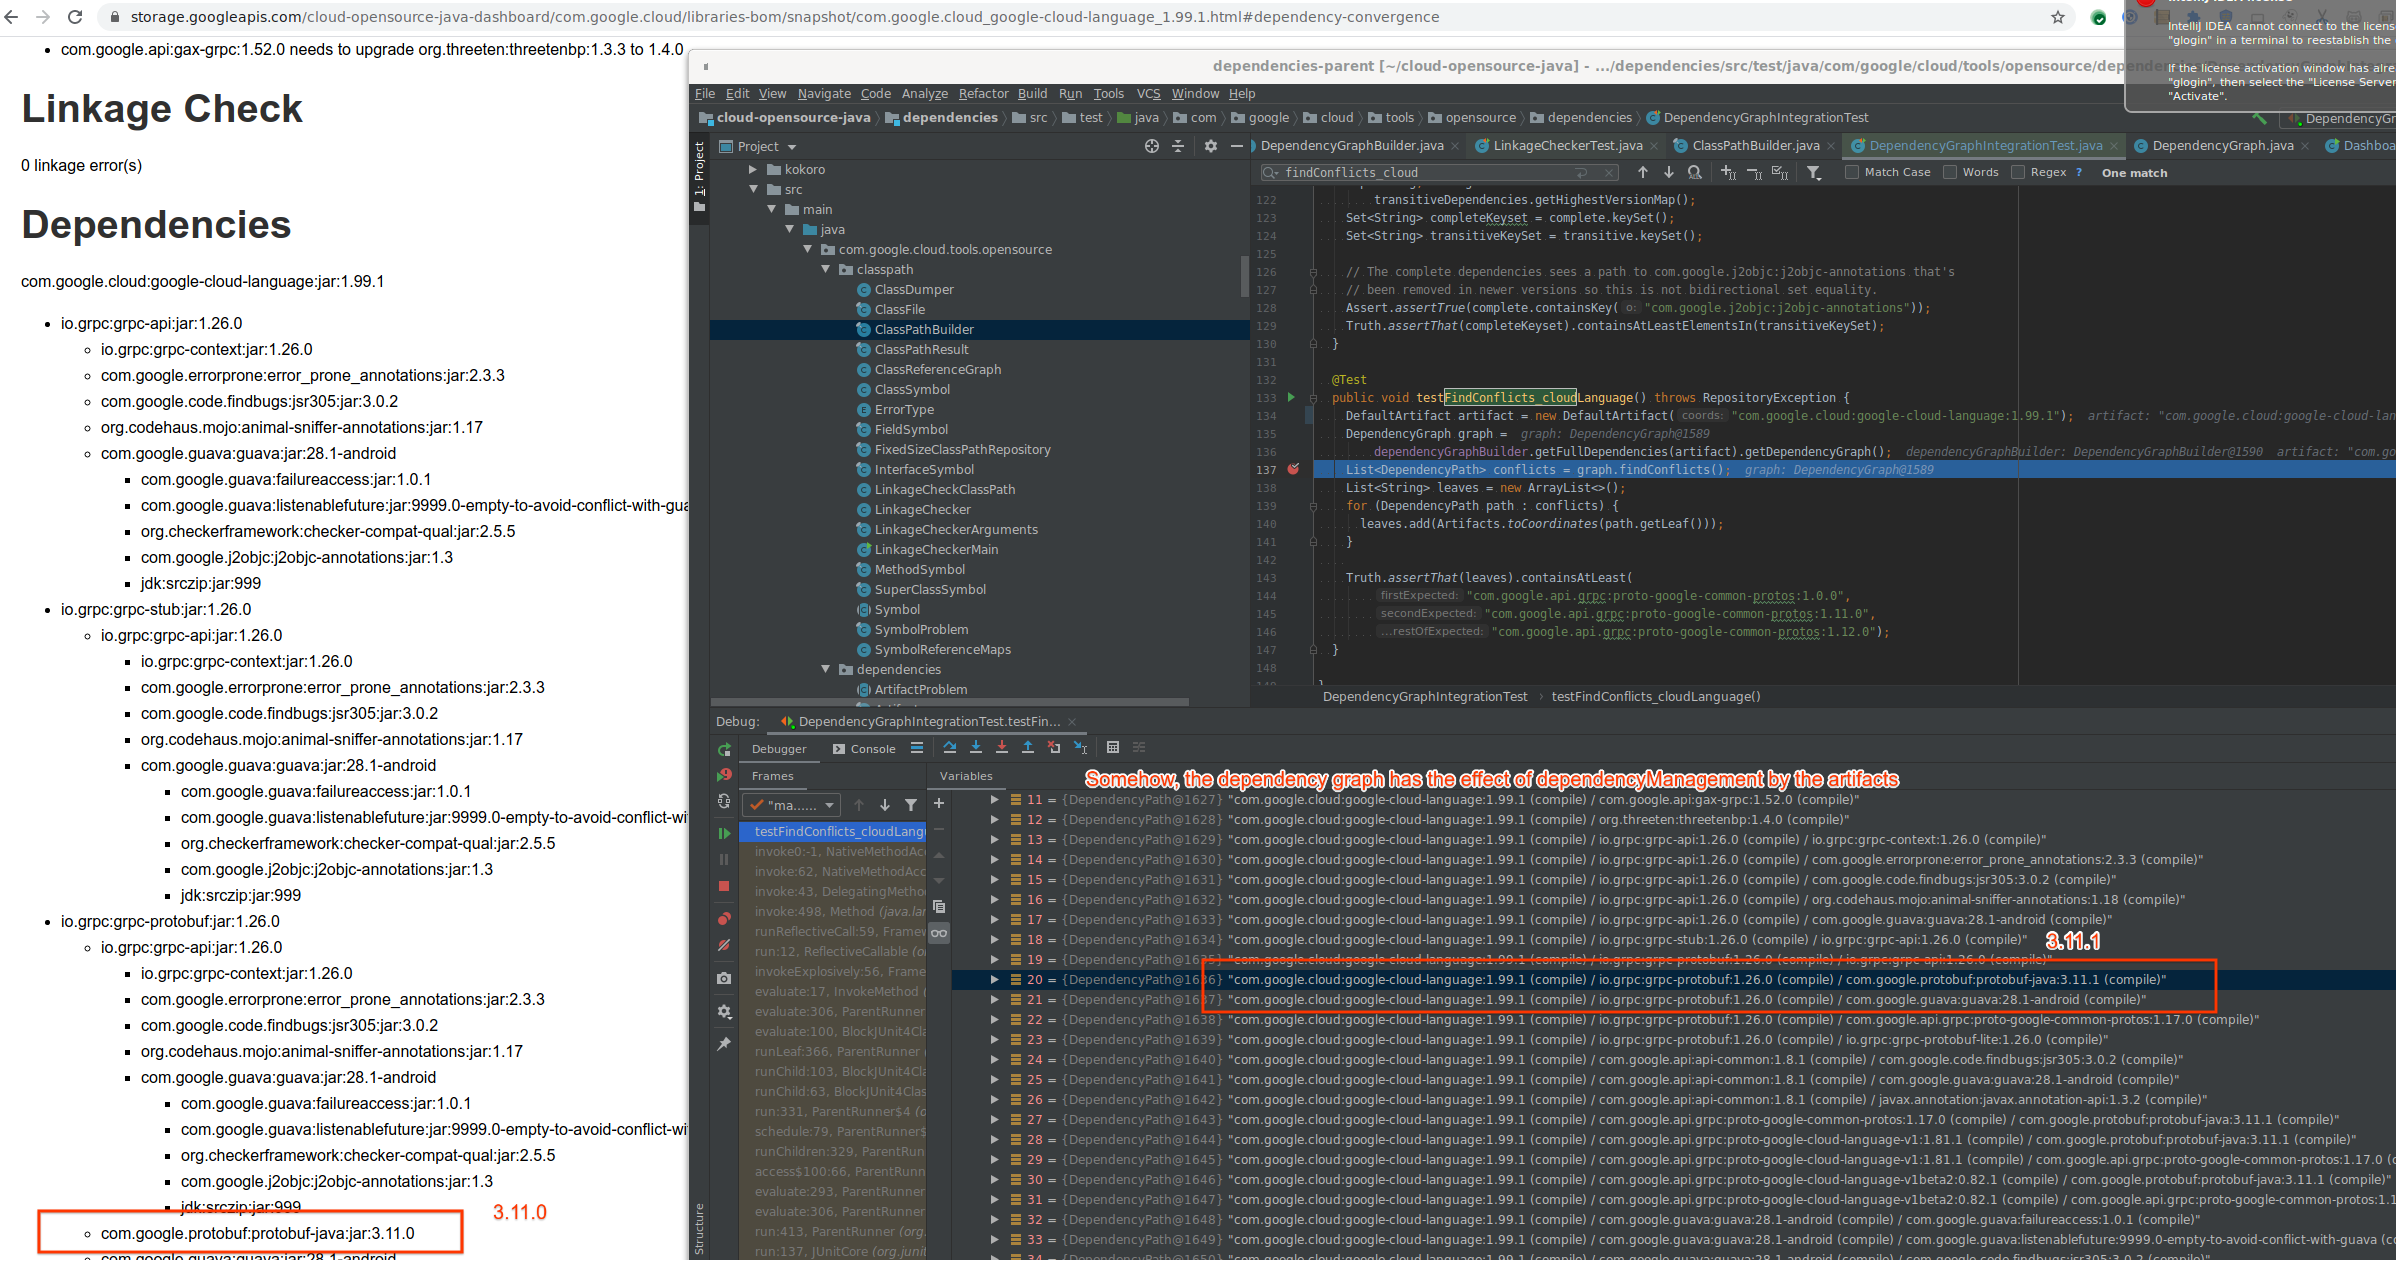Open the Evaluate Expression calculator icon
Viewport: 2396px width, 1261px height.
1113,747
